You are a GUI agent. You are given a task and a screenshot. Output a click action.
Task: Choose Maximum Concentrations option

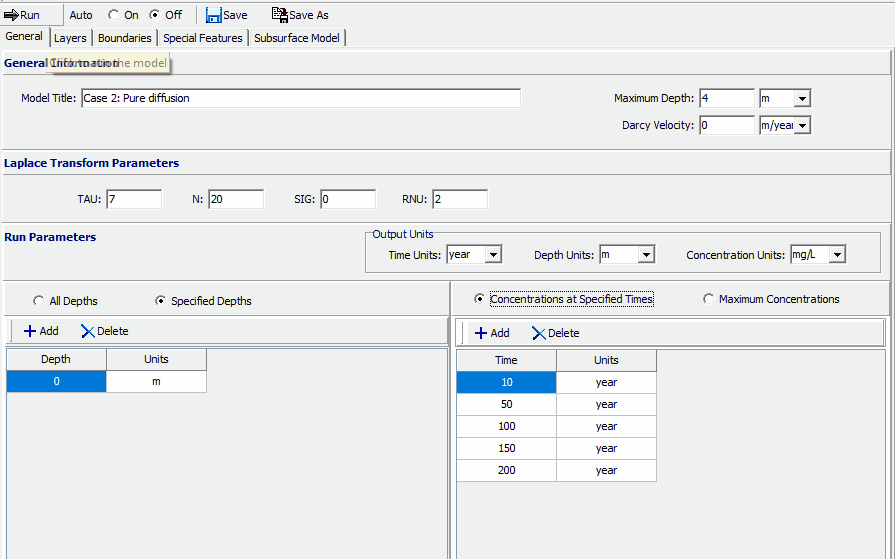(709, 299)
